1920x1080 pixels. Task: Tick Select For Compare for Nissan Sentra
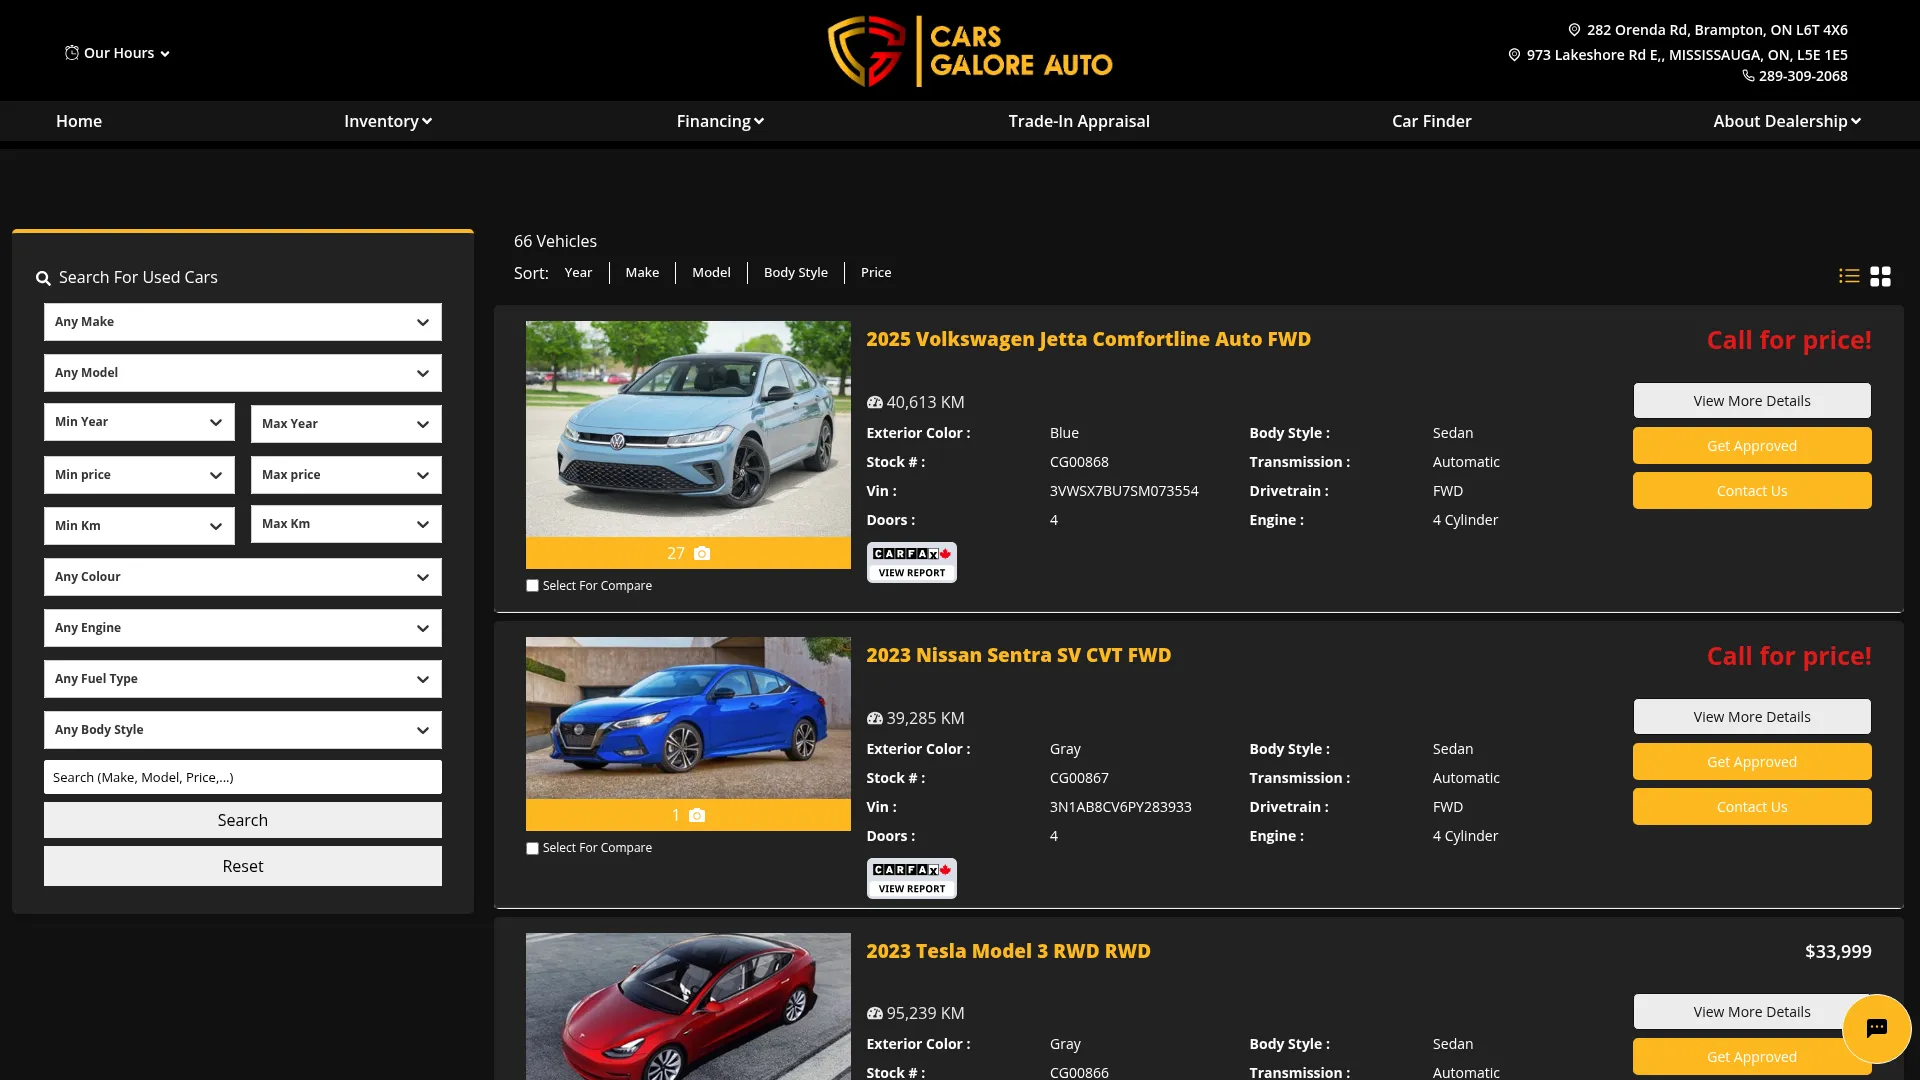532,848
